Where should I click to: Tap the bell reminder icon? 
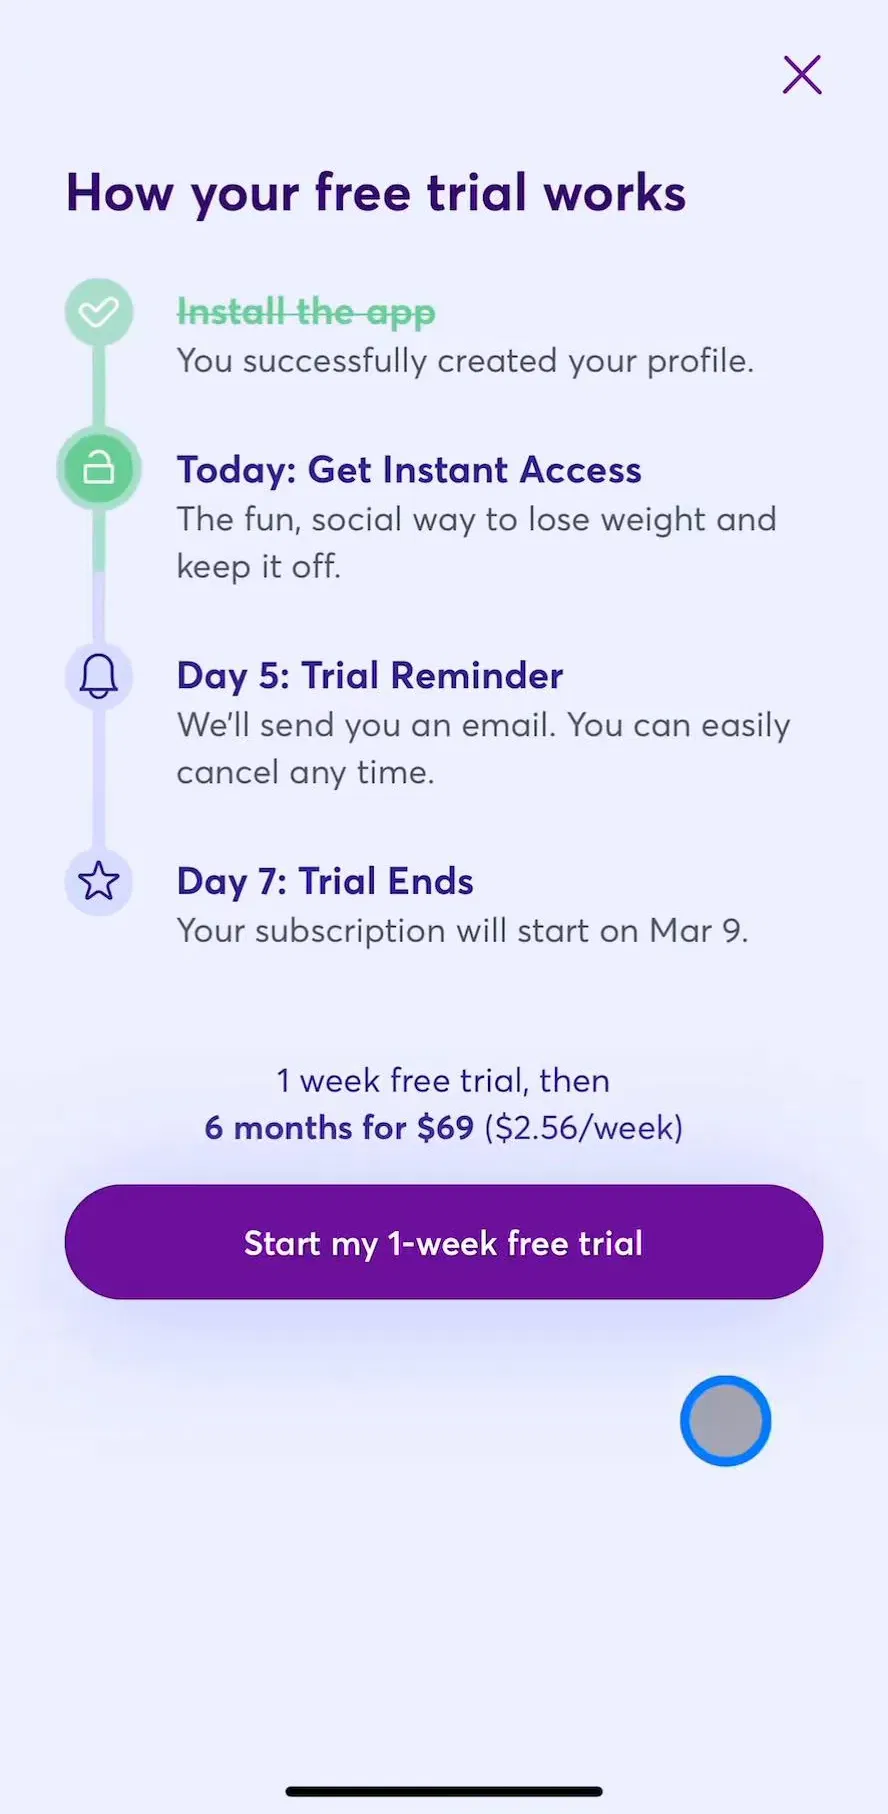click(x=99, y=676)
